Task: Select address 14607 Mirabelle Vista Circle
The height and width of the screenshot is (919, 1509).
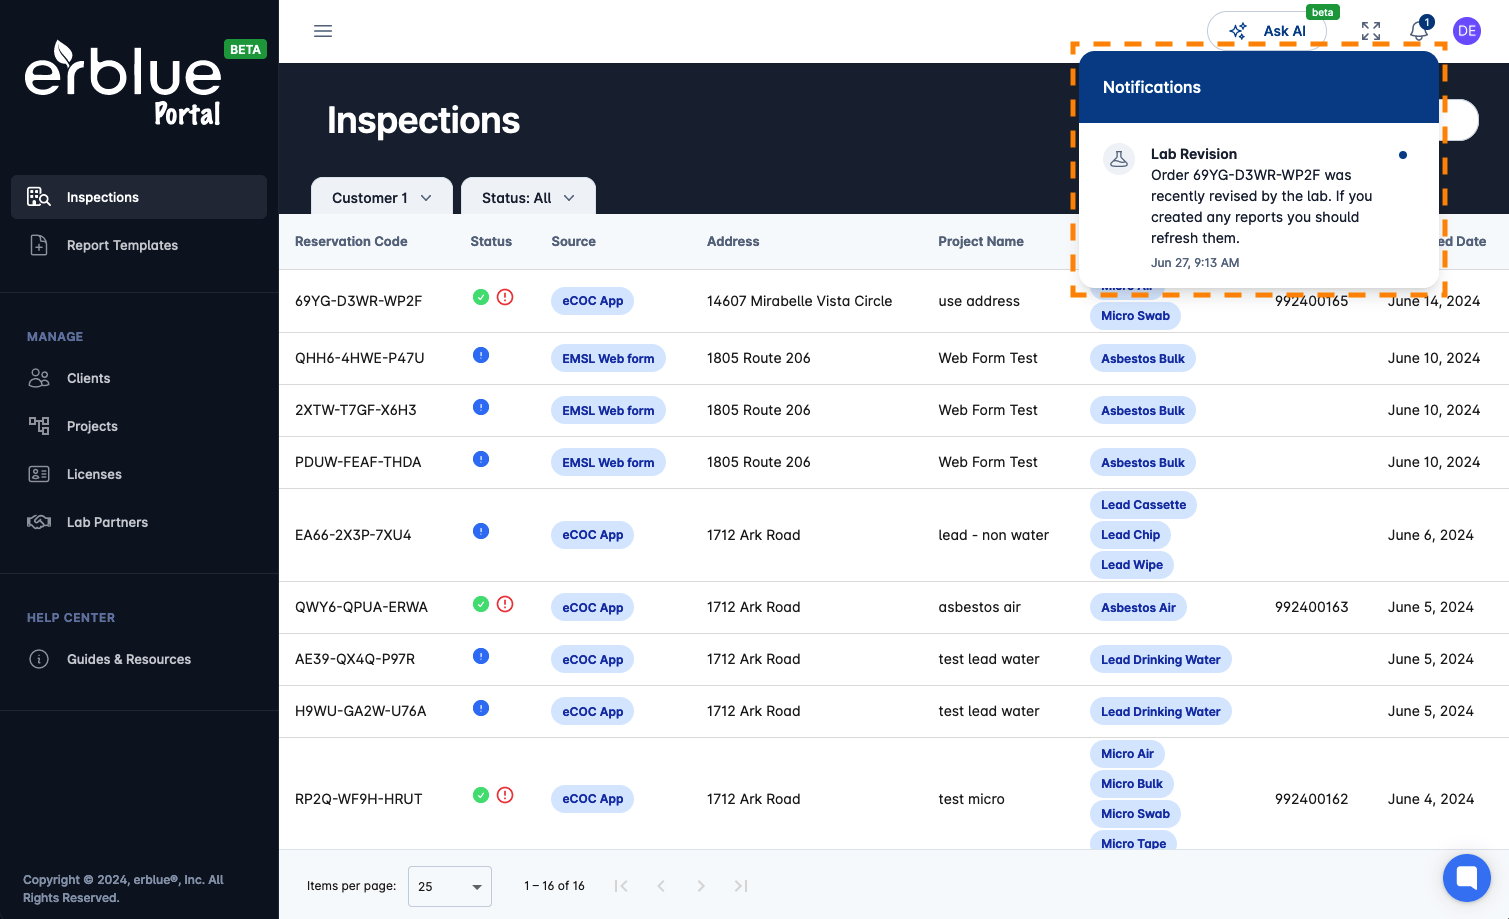Action: 799,301
